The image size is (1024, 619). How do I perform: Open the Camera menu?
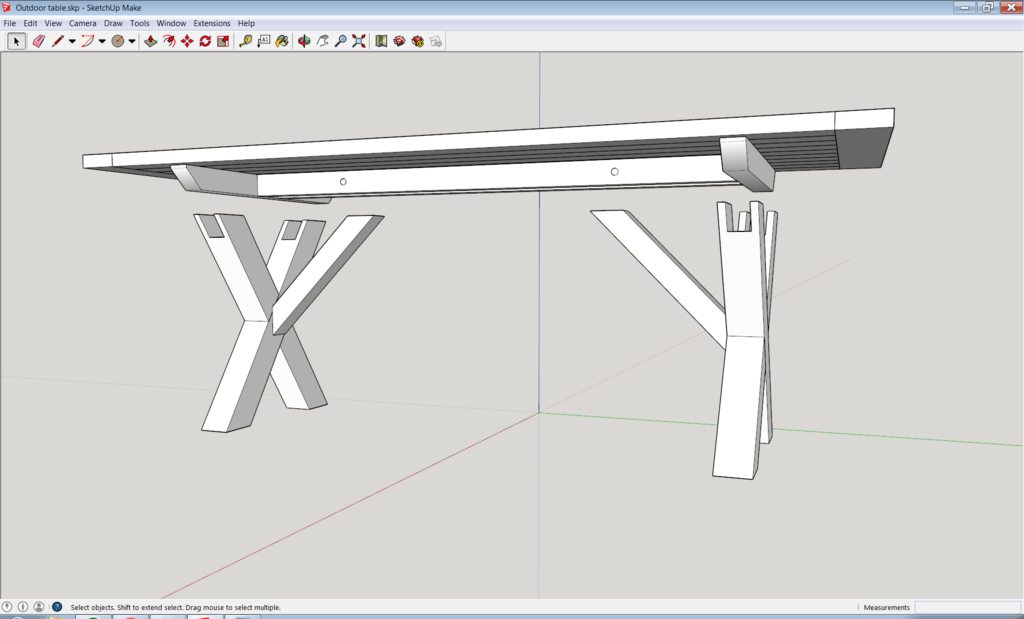pyautogui.click(x=83, y=23)
